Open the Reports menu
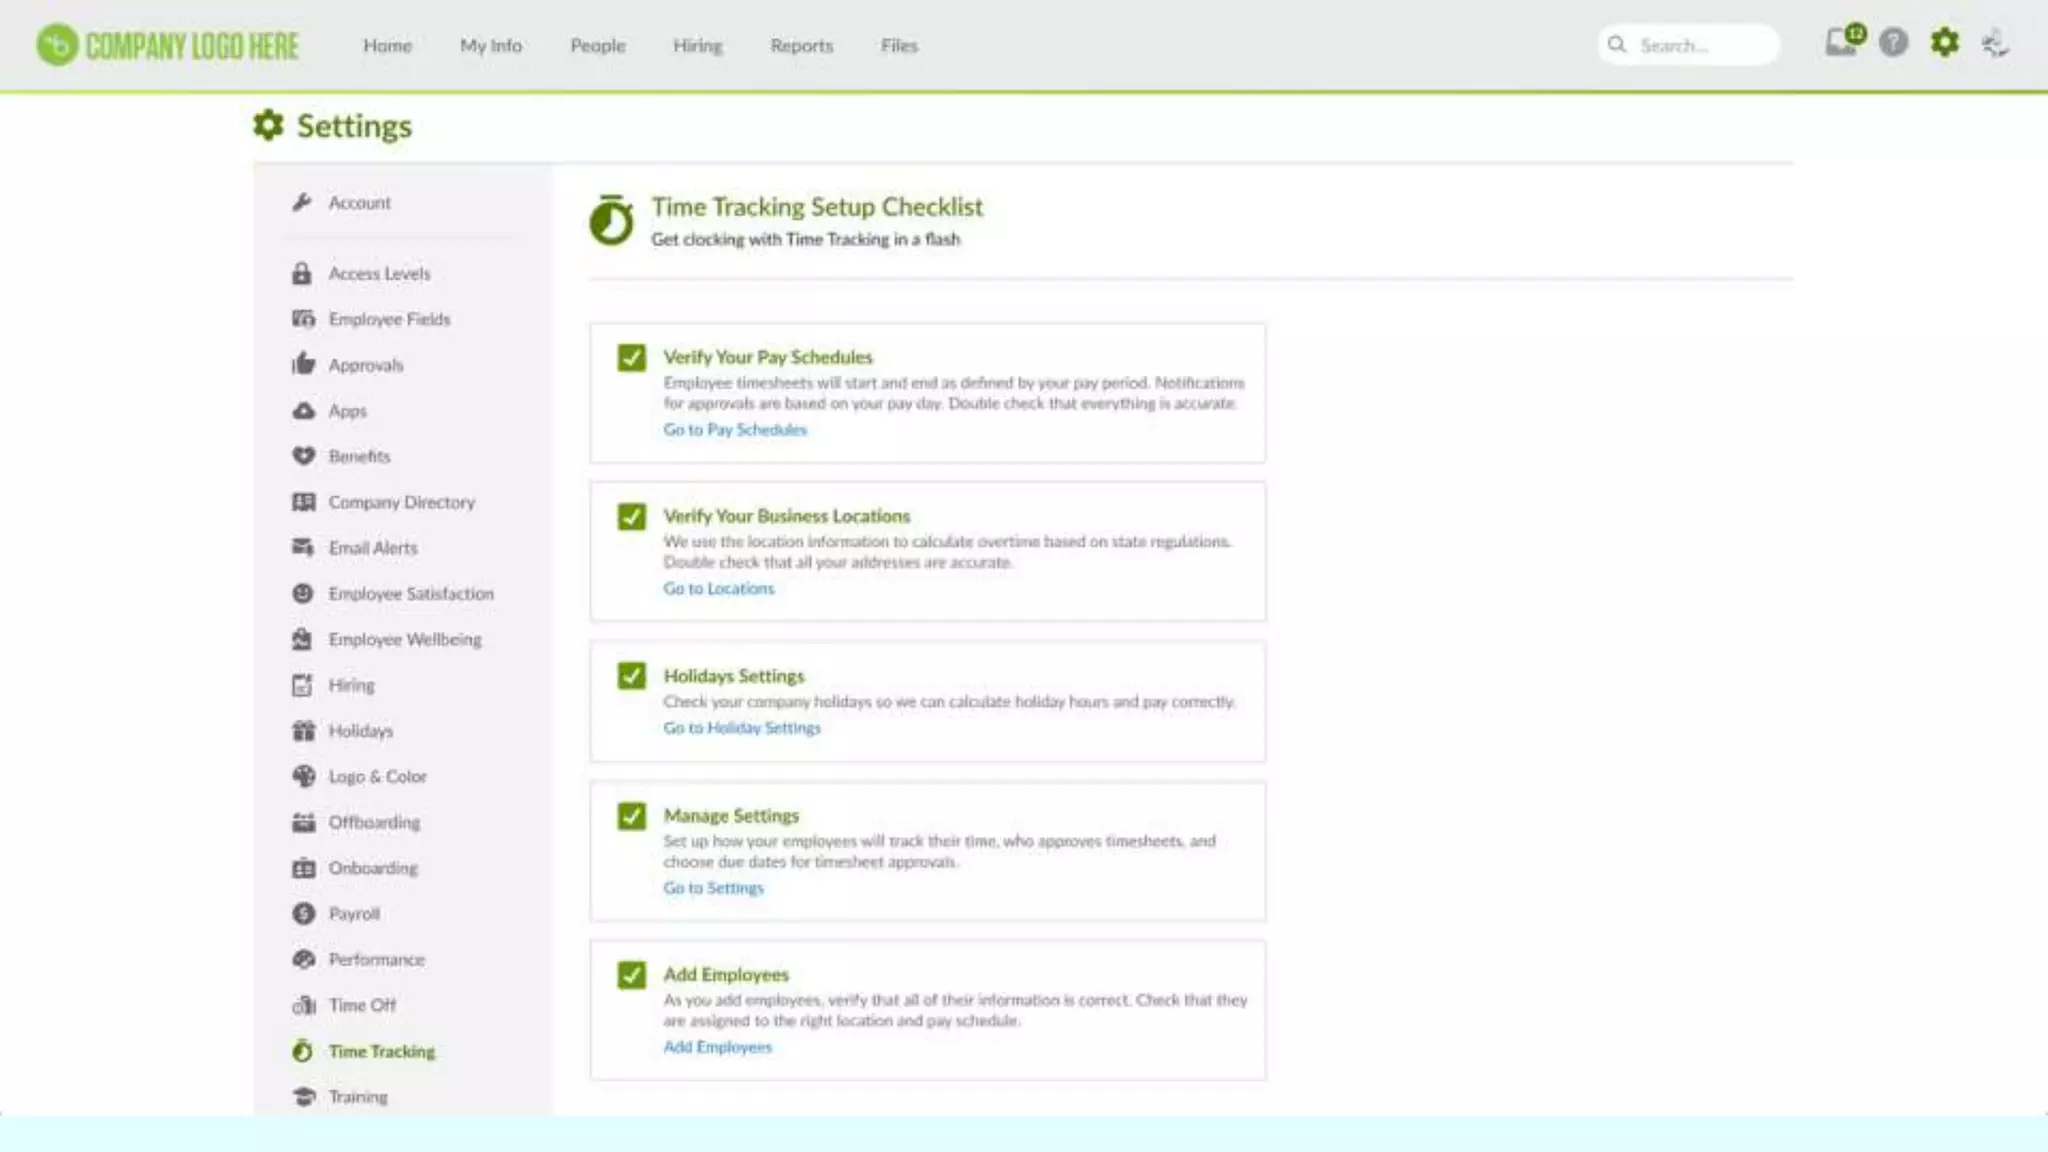The width and height of the screenshot is (2048, 1152). coord(801,45)
